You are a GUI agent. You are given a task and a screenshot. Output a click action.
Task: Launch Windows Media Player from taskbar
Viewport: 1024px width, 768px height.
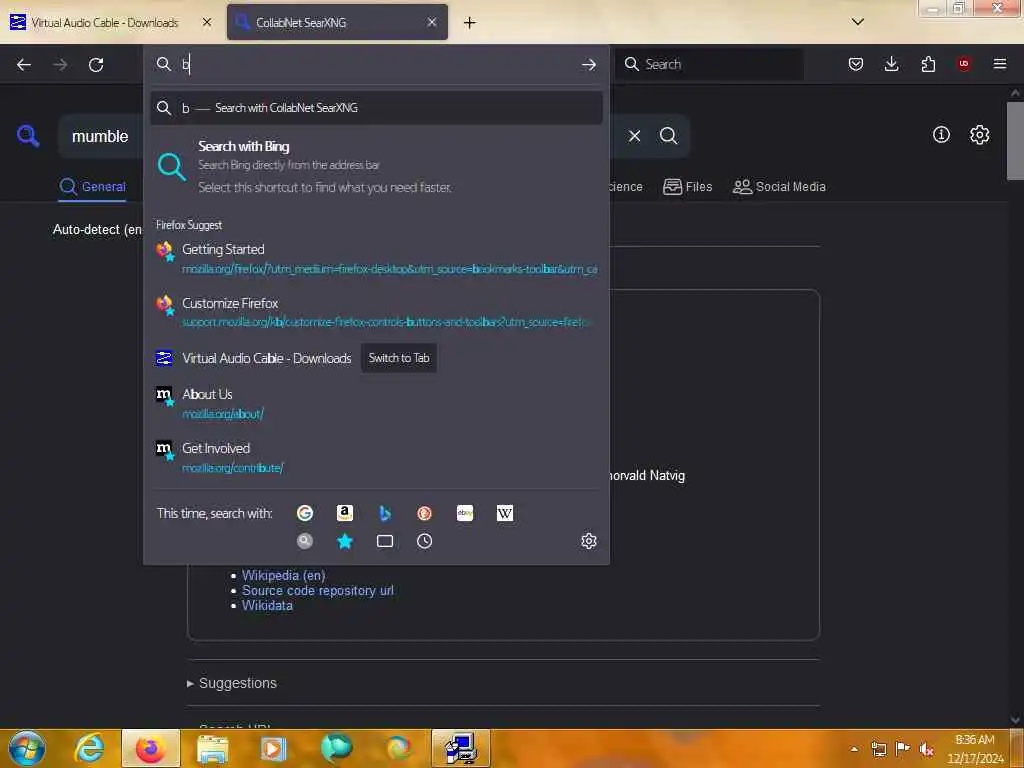click(274, 749)
